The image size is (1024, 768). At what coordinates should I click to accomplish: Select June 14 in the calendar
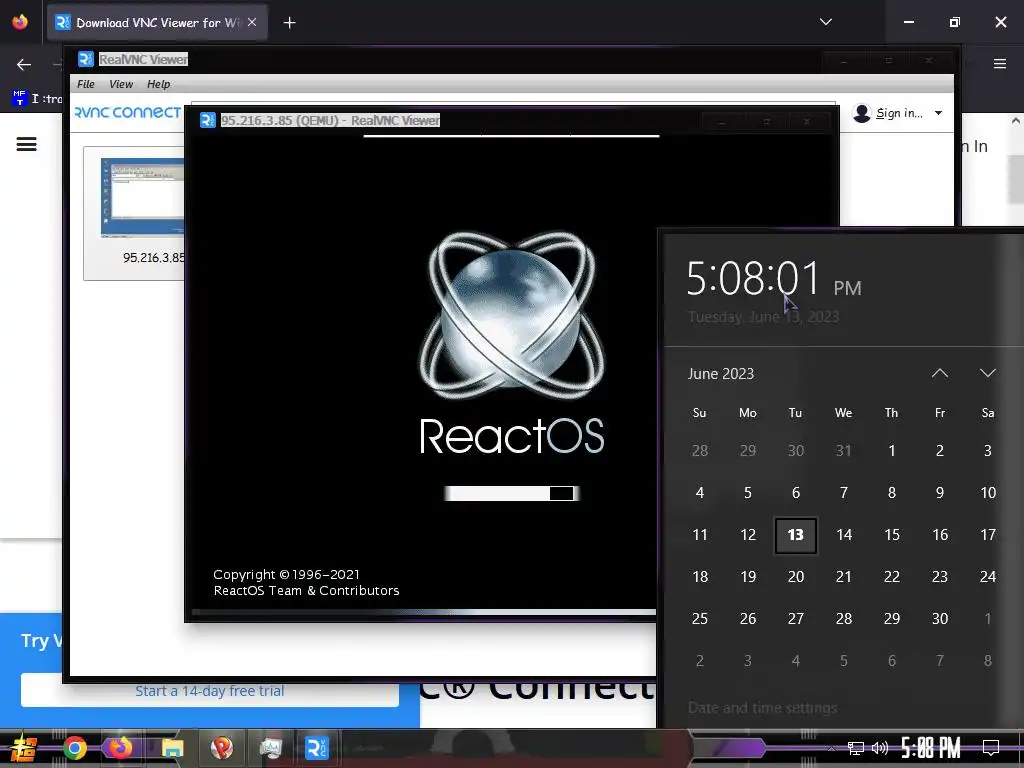(x=844, y=535)
